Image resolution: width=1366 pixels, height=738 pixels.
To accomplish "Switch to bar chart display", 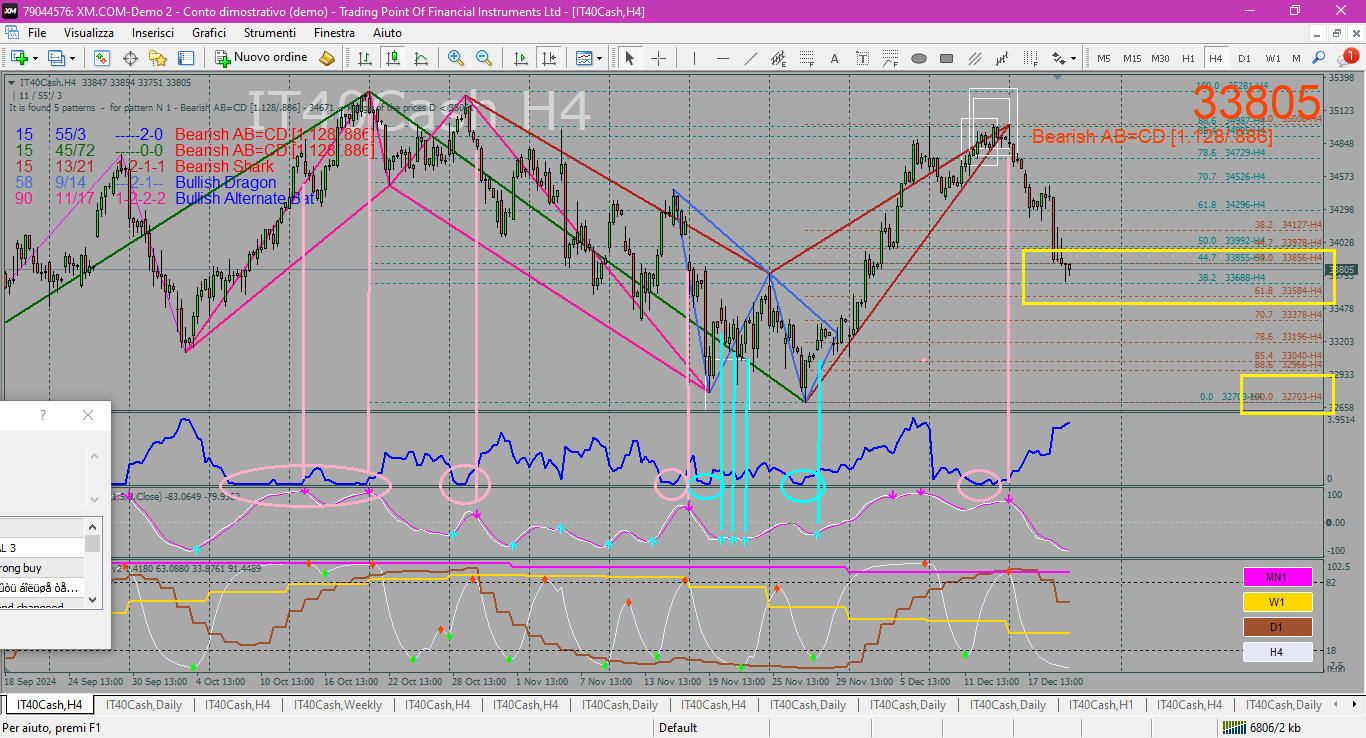I will (x=365, y=58).
